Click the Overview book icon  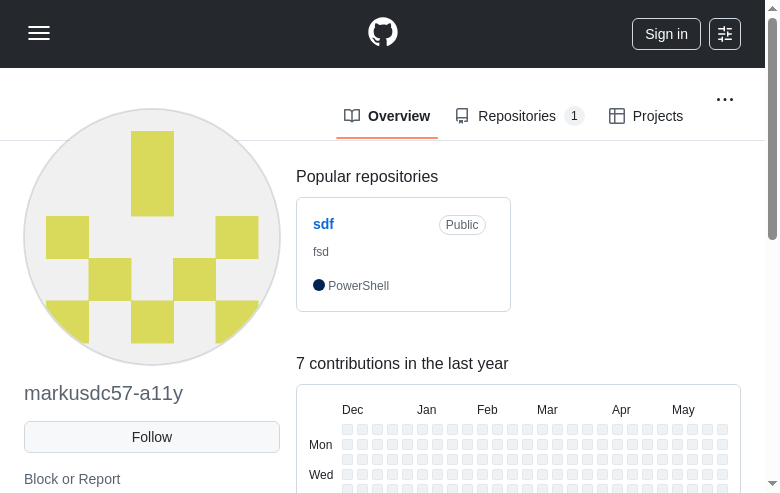pos(352,116)
